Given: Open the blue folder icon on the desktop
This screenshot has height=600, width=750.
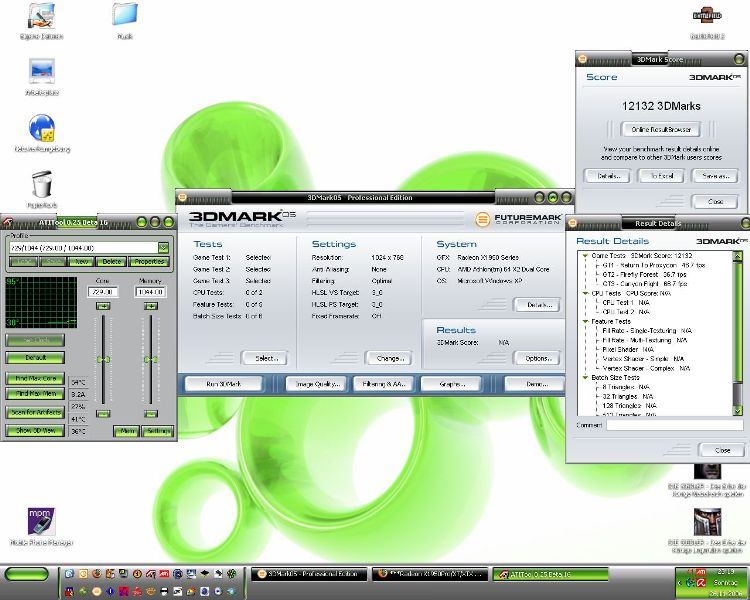Looking at the screenshot, I should point(125,14).
